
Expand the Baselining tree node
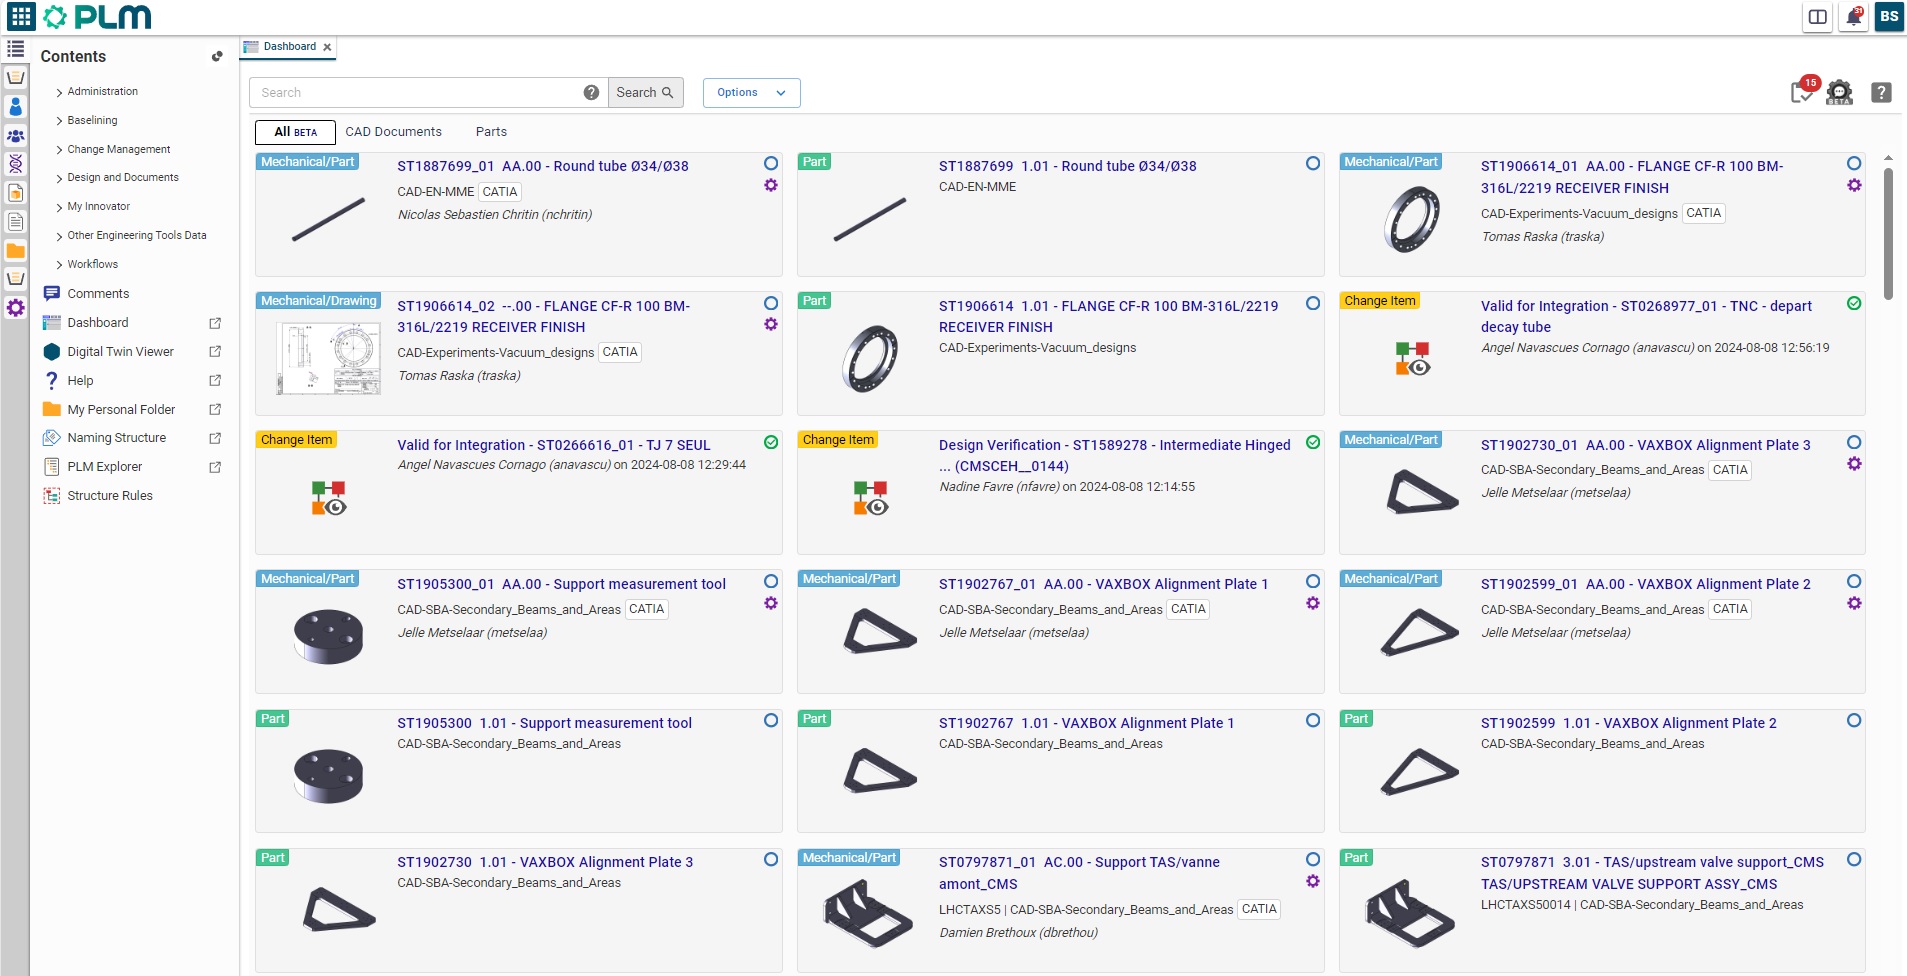[60, 121]
